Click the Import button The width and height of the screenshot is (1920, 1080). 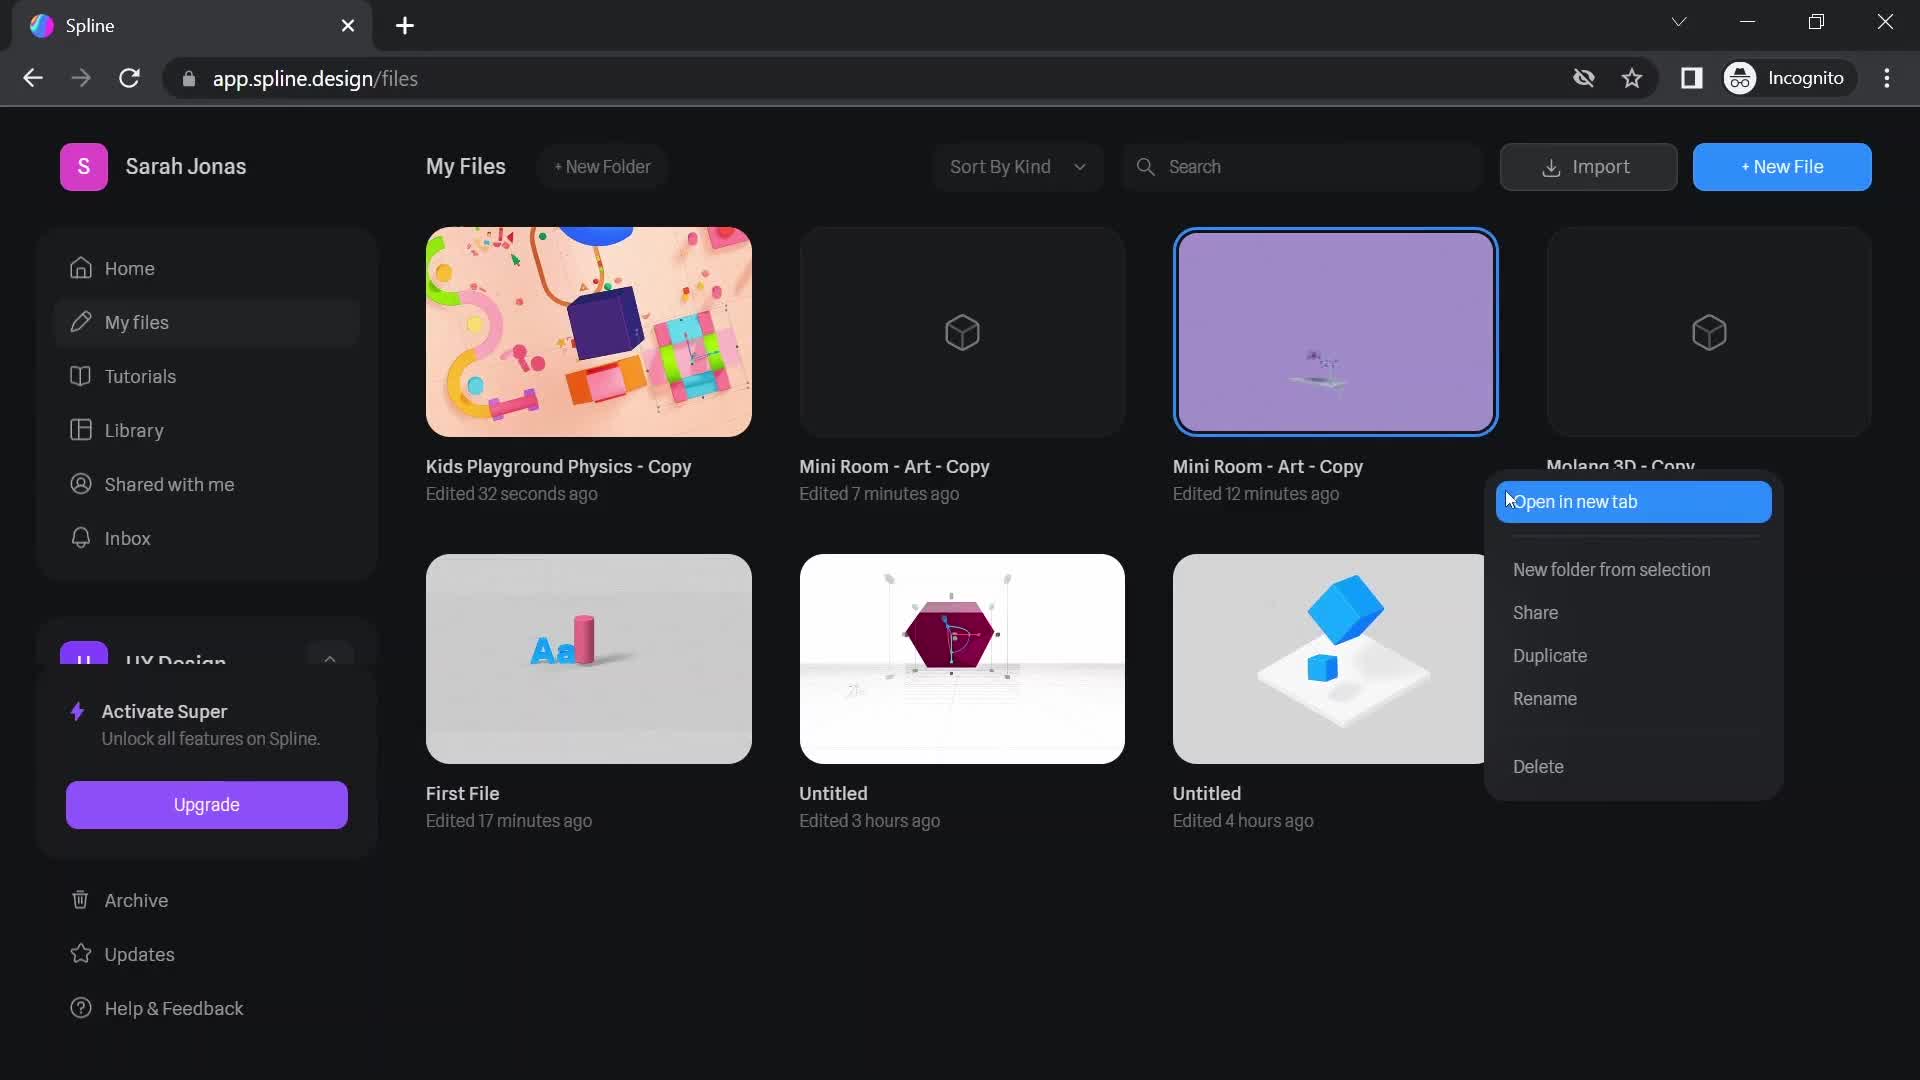coord(1586,166)
